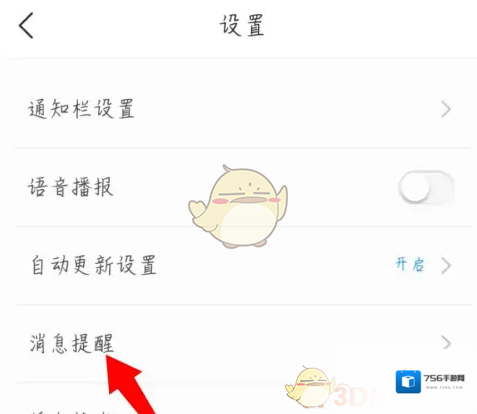Click the red arrow pointer graphic
This screenshot has height=414, width=477.
pyautogui.click(x=130, y=384)
